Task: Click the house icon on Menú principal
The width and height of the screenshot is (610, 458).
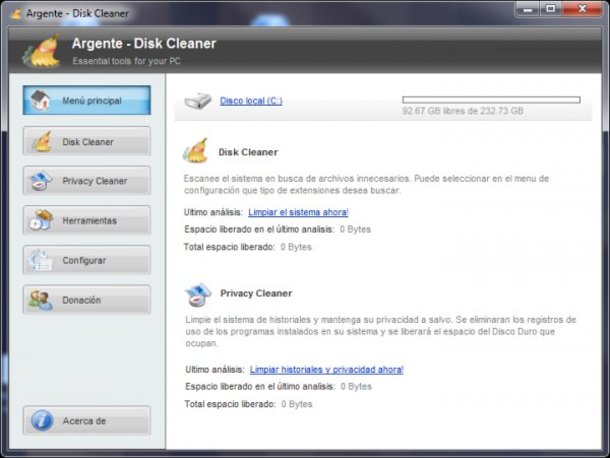Action: pyautogui.click(x=40, y=100)
